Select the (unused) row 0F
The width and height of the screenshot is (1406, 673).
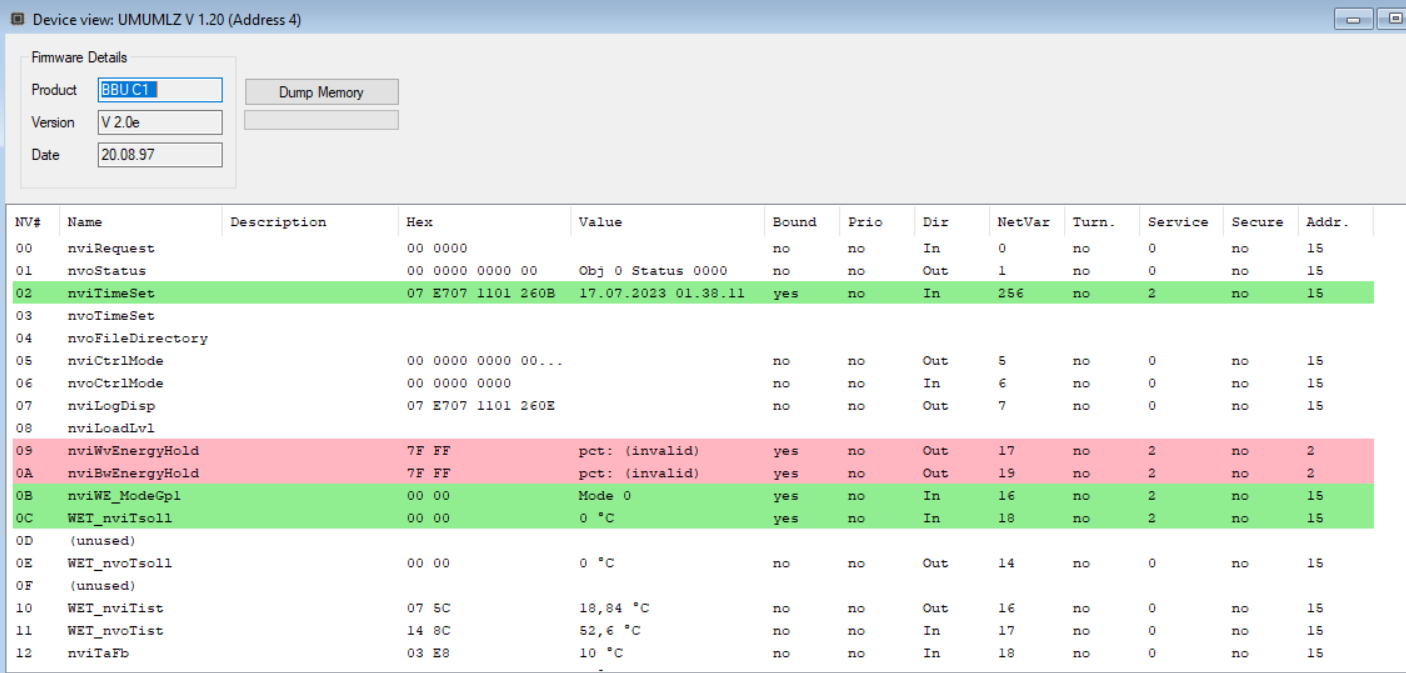[691, 586]
